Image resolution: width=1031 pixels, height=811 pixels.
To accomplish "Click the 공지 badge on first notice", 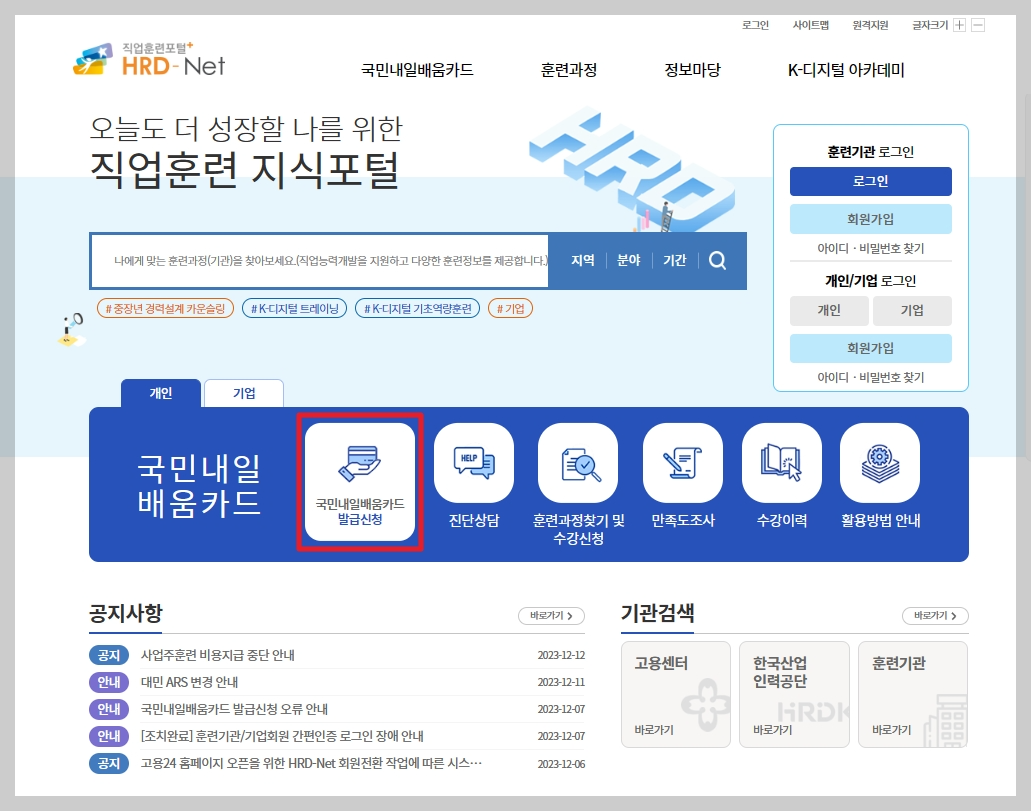I will (x=108, y=655).
